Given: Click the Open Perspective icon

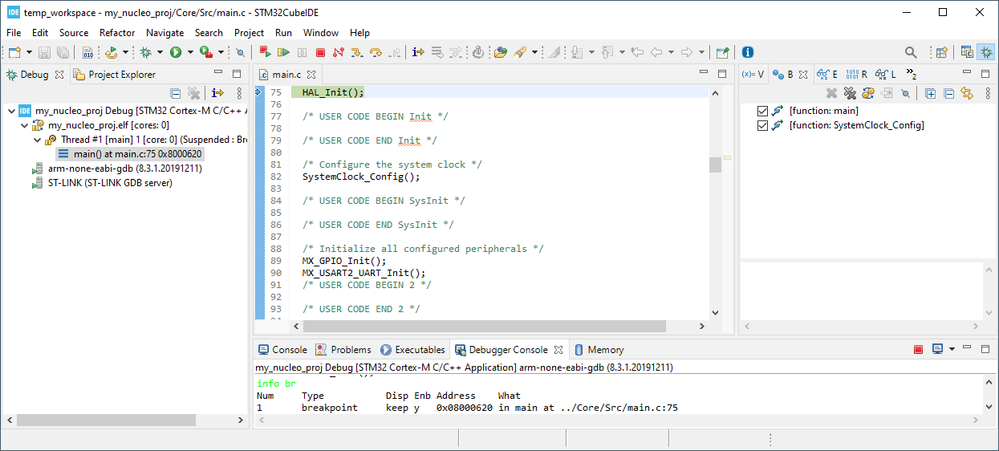Looking at the screenshot, I should tap(942, 52).
